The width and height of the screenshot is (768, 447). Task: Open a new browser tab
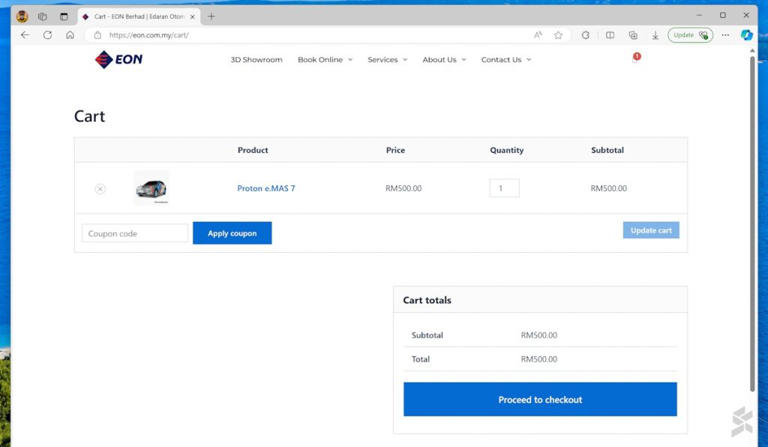pyautogui.click(x=211, y=17)
